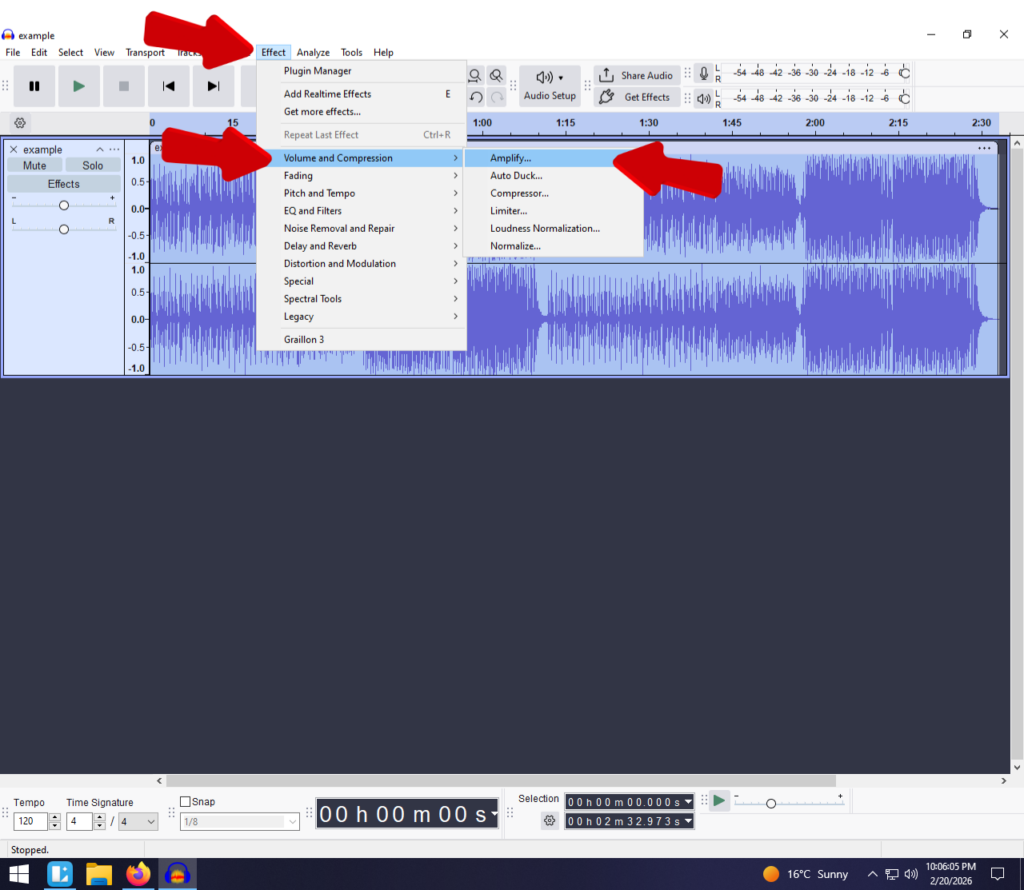
Task: Select Amplify... from the submenu
Action: pyautogui.click(x=511, y=158)
